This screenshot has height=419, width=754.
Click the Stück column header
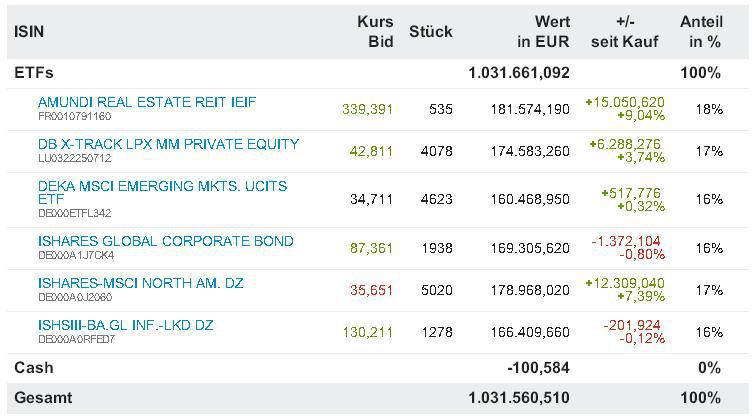click(x=430, y=31)
